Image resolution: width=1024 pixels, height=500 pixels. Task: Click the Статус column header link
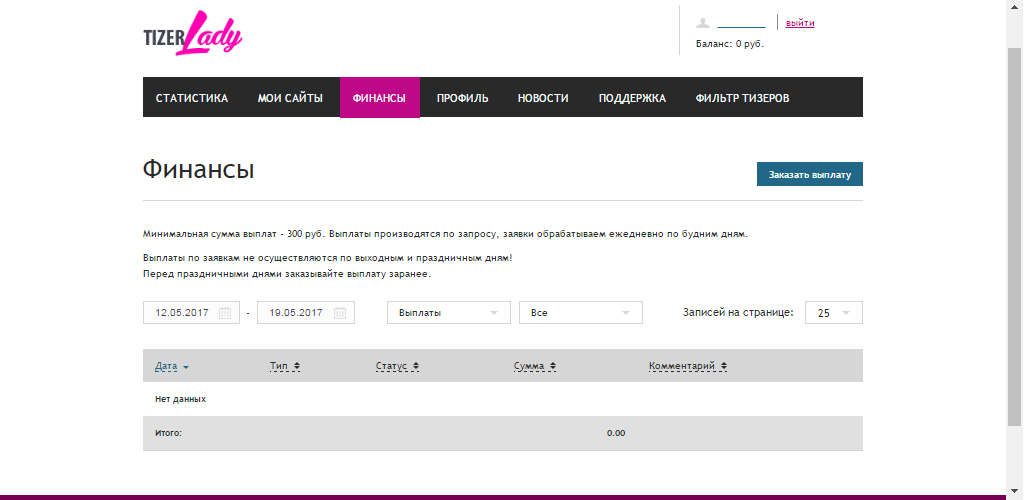(x=392, y=366)
